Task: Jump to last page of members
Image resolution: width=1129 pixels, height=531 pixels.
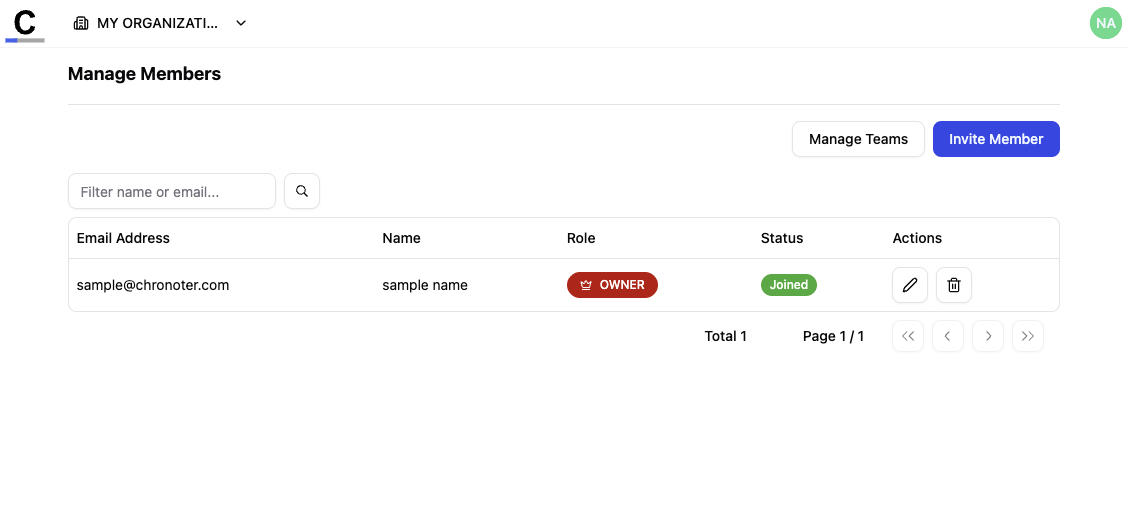Action: (x=1027, y=336)
